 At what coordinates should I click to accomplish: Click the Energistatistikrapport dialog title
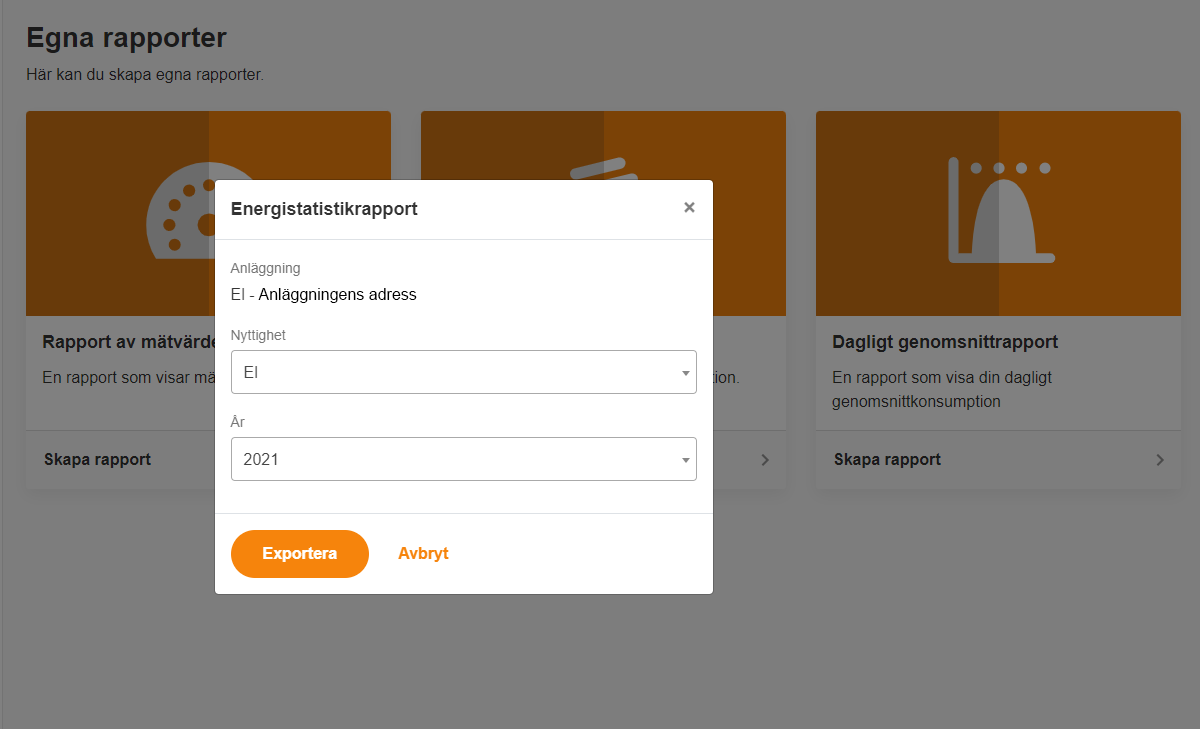pos(324,209)
